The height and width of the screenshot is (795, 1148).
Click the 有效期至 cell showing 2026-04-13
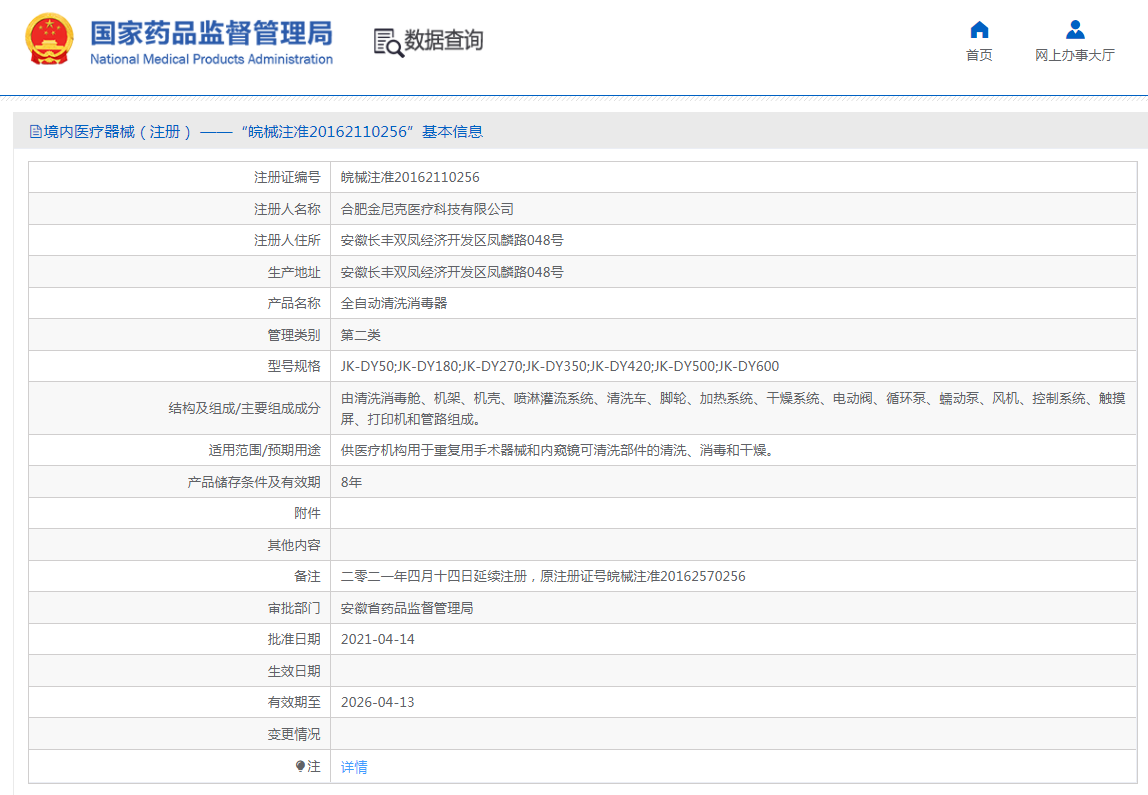coord(380,701)
